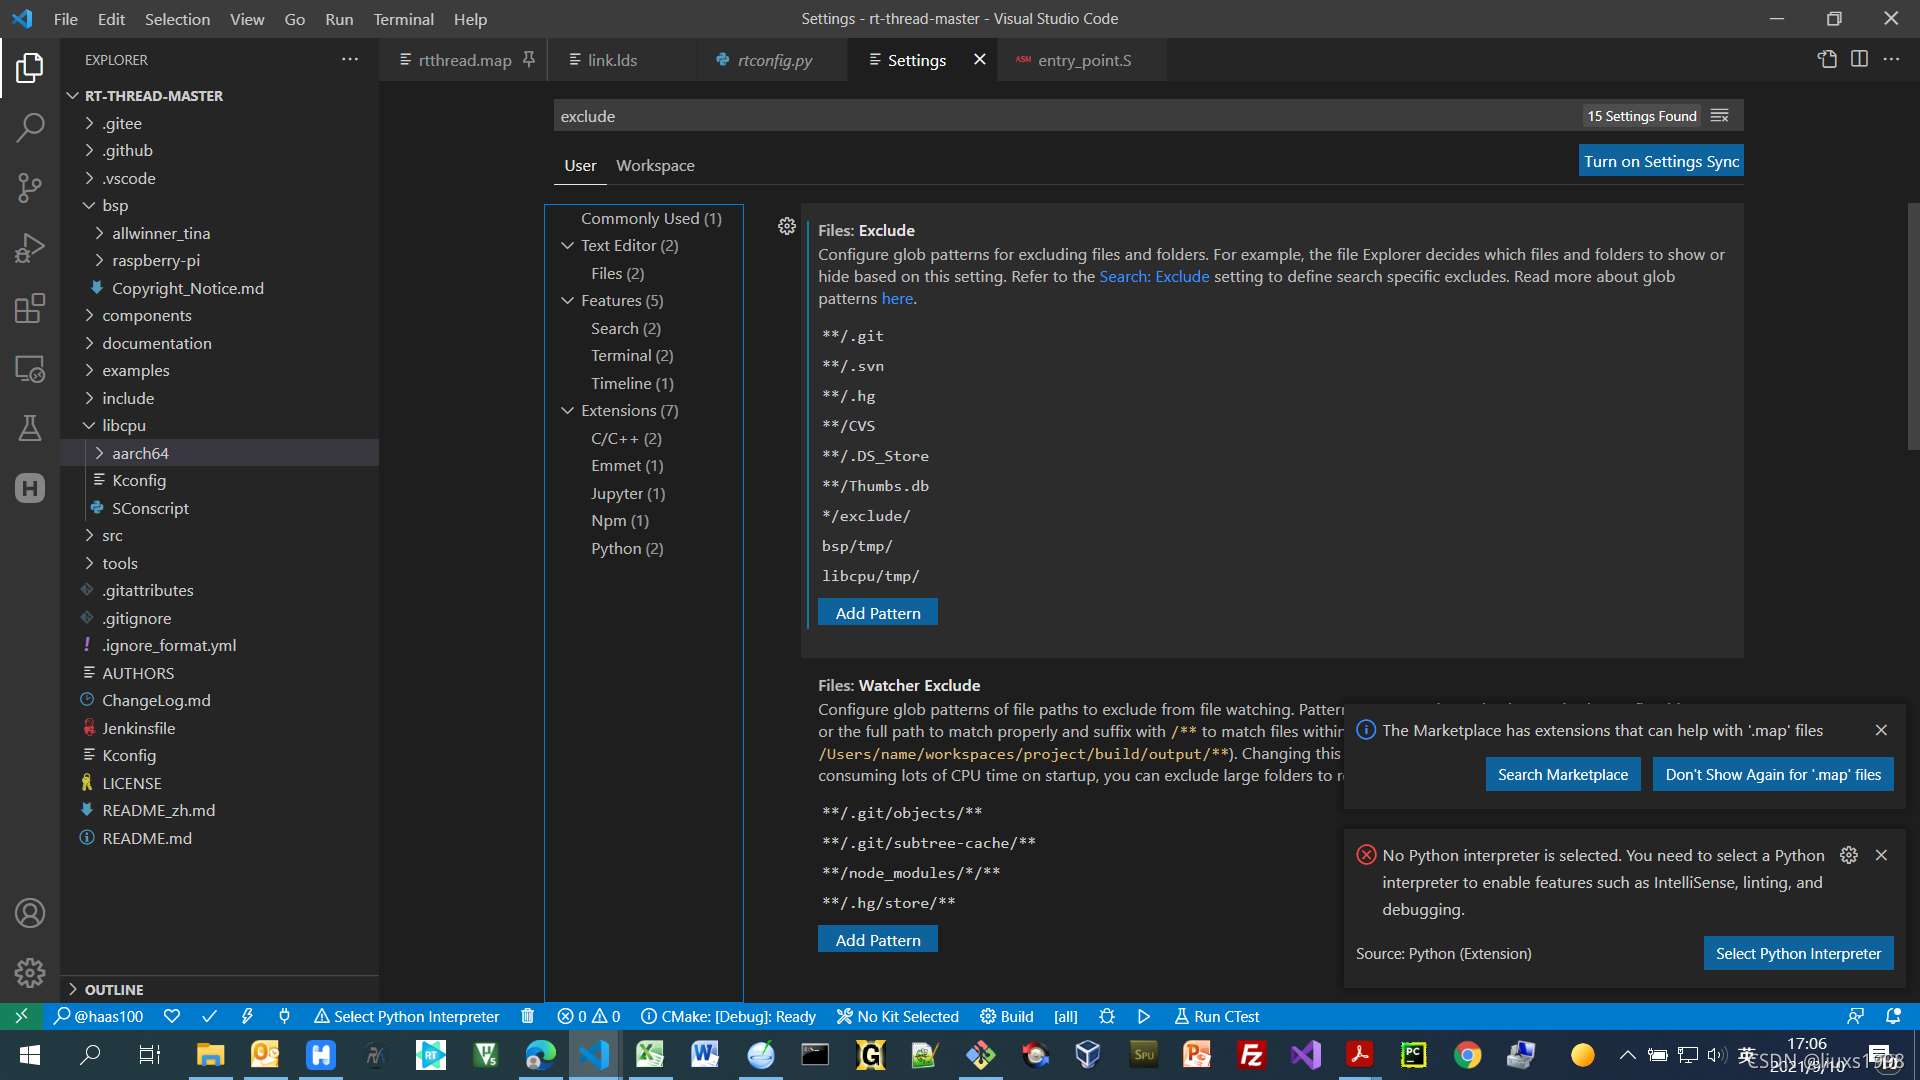Open Explorer more actions ellipsis
The width and height of the screenshot is (1920, 1080).
coord(350,60)
